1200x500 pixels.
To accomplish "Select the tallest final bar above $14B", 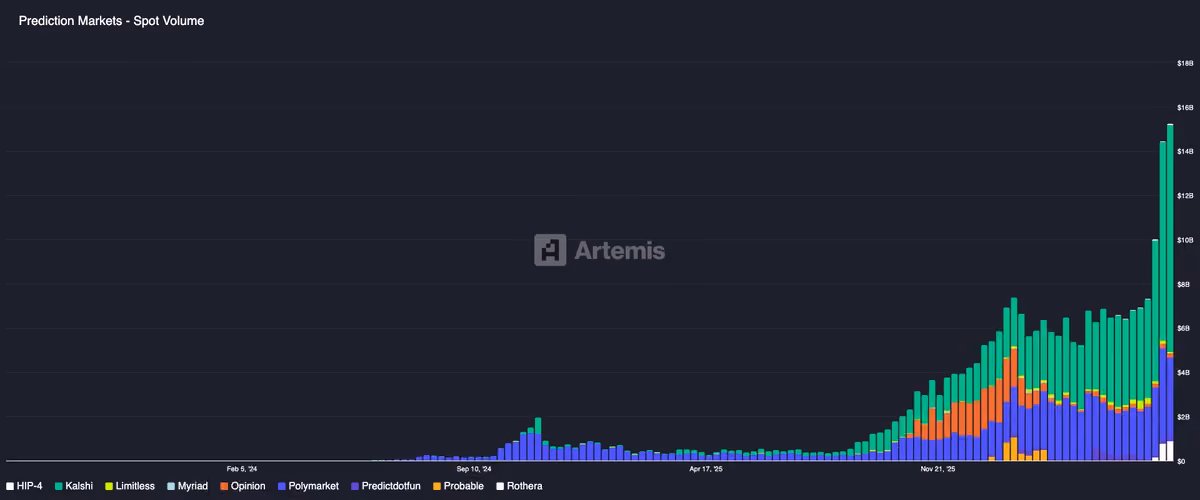I will coord(1170,292).
